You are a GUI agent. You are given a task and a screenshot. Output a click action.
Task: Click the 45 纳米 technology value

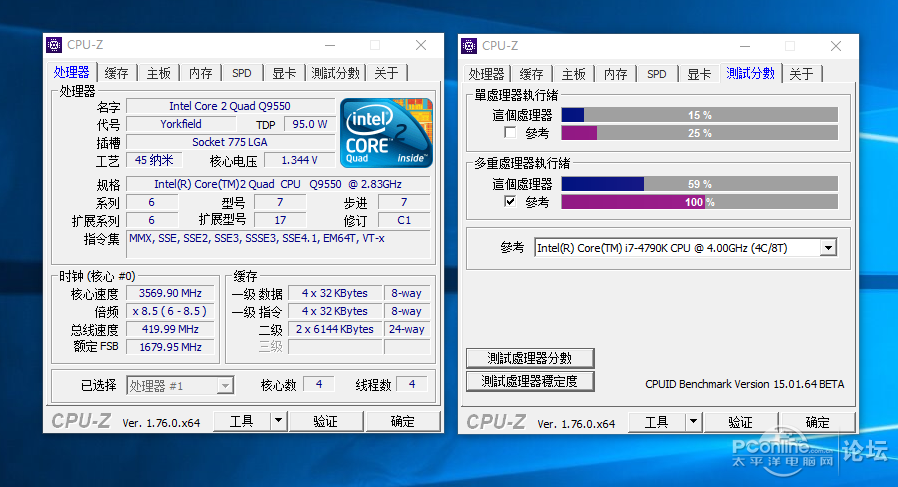tap(154, 160)
